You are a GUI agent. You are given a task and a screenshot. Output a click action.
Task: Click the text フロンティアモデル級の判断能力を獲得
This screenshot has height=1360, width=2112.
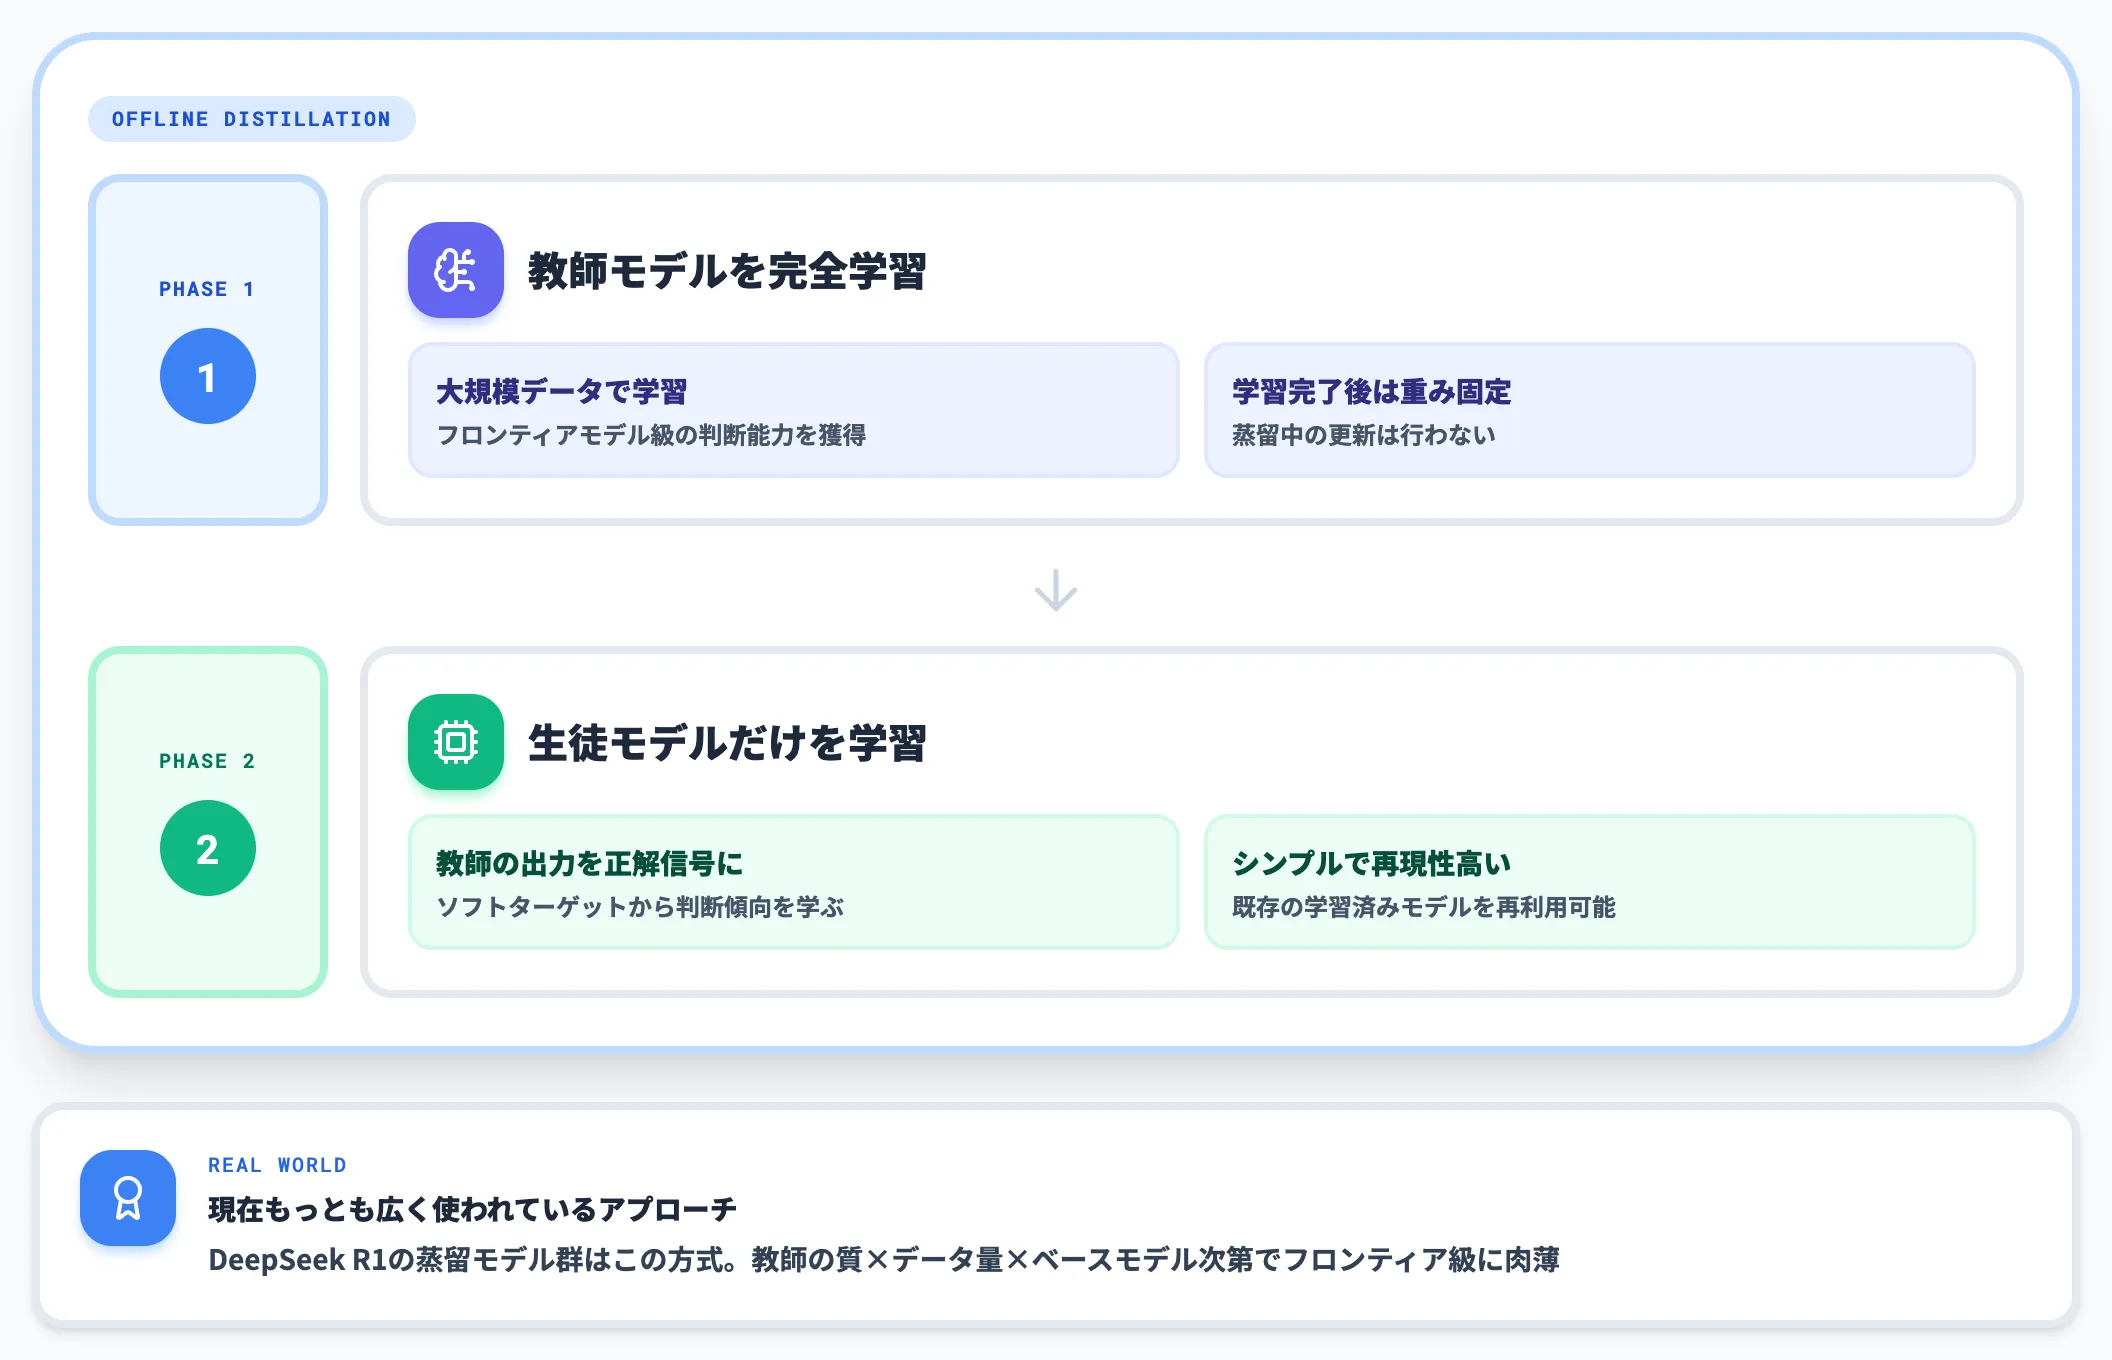point(651,435)
